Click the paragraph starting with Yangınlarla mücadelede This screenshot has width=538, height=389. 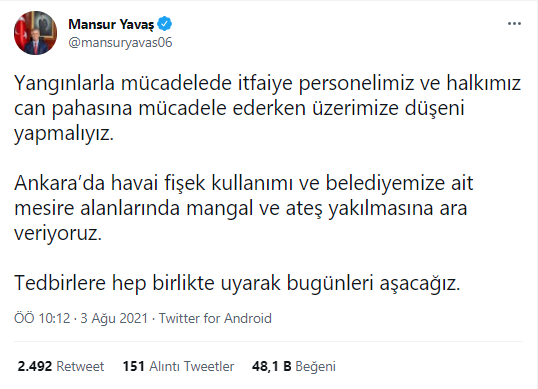click(x=268, y=109)
